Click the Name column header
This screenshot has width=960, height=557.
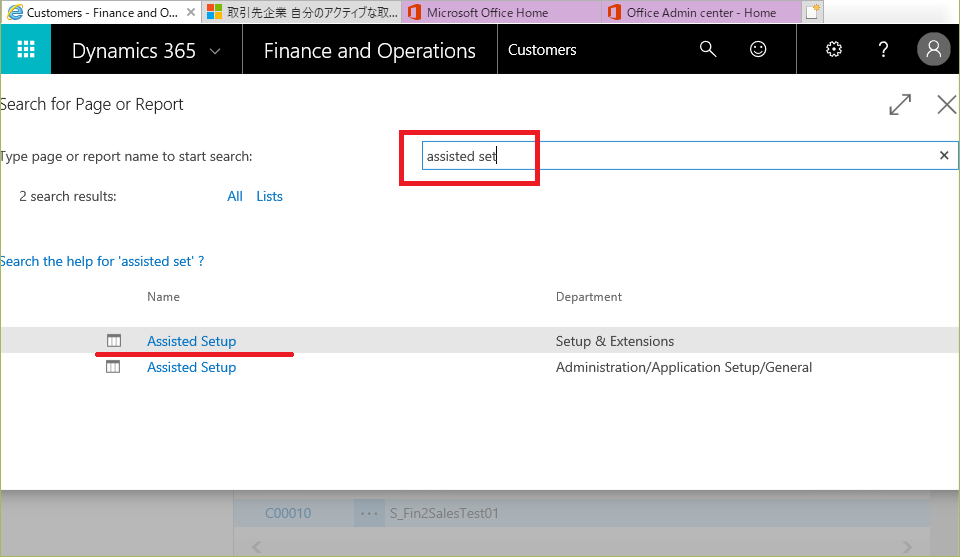[163, 297]
